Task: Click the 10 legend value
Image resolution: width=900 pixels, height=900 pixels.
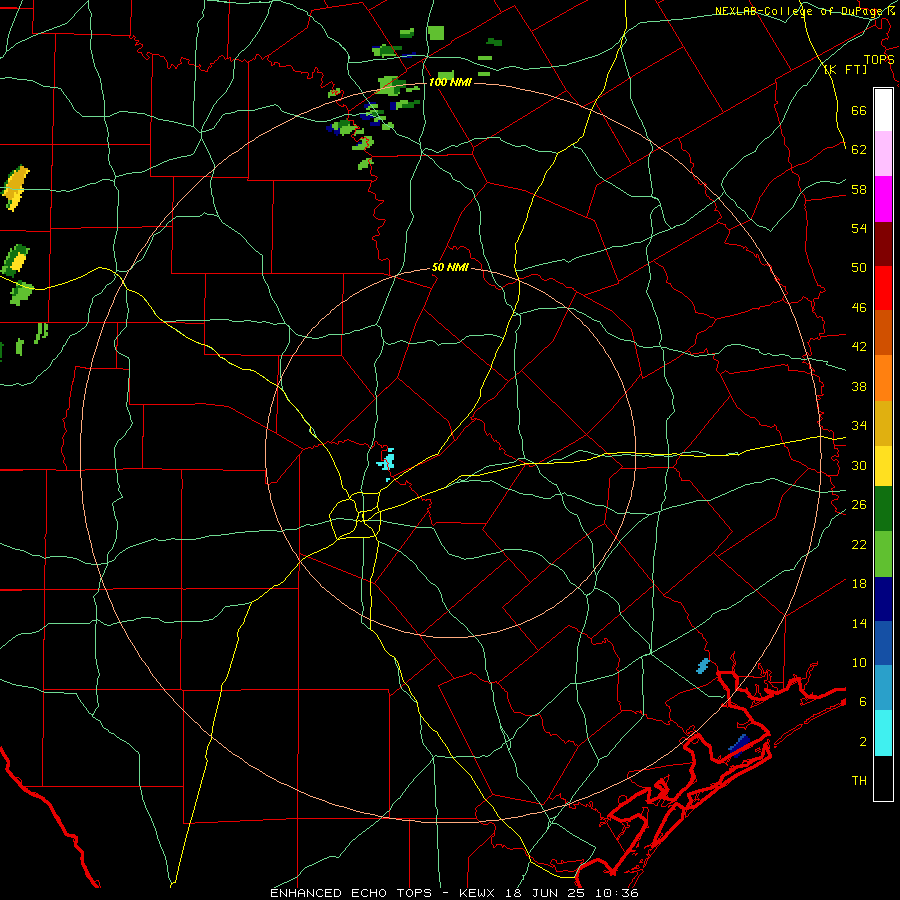Action: click(859, 663)
